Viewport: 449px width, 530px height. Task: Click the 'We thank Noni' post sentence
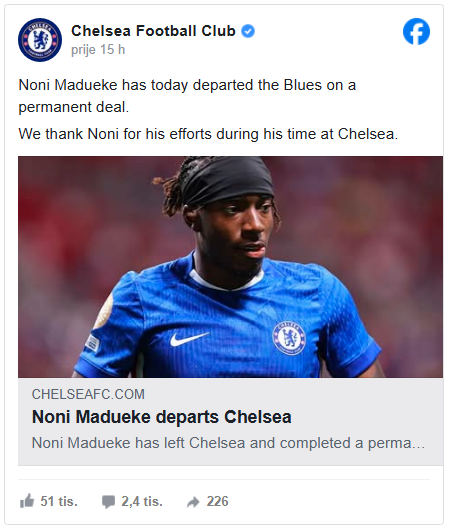pos(208,134)
